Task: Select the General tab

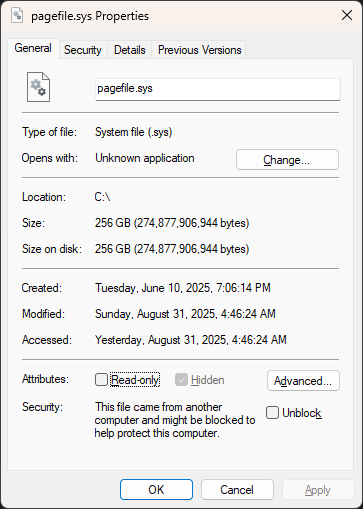Action: pos(33,48)
